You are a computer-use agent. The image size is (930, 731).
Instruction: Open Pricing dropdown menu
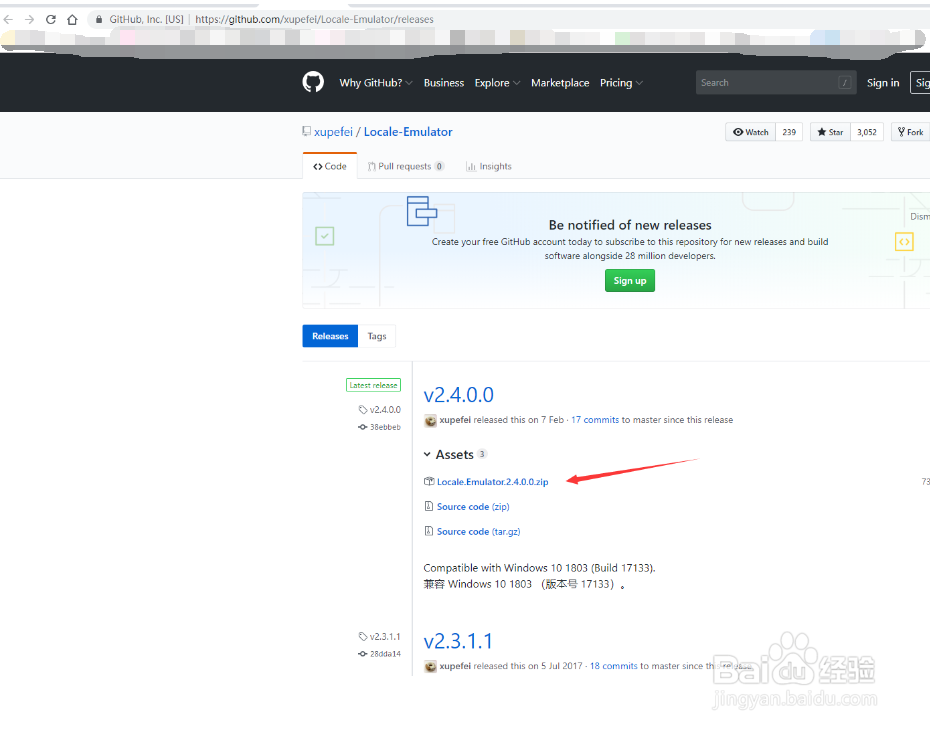(621, 82)
